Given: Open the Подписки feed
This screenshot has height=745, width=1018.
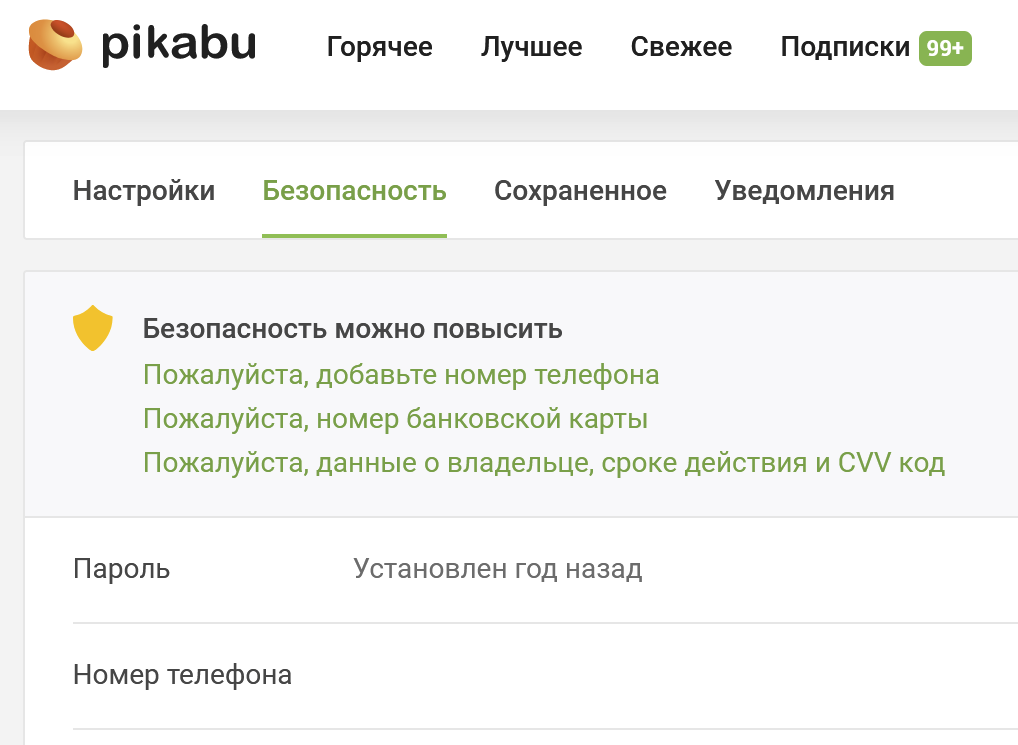Looking at the screenshot, I should tap(845, 47).
